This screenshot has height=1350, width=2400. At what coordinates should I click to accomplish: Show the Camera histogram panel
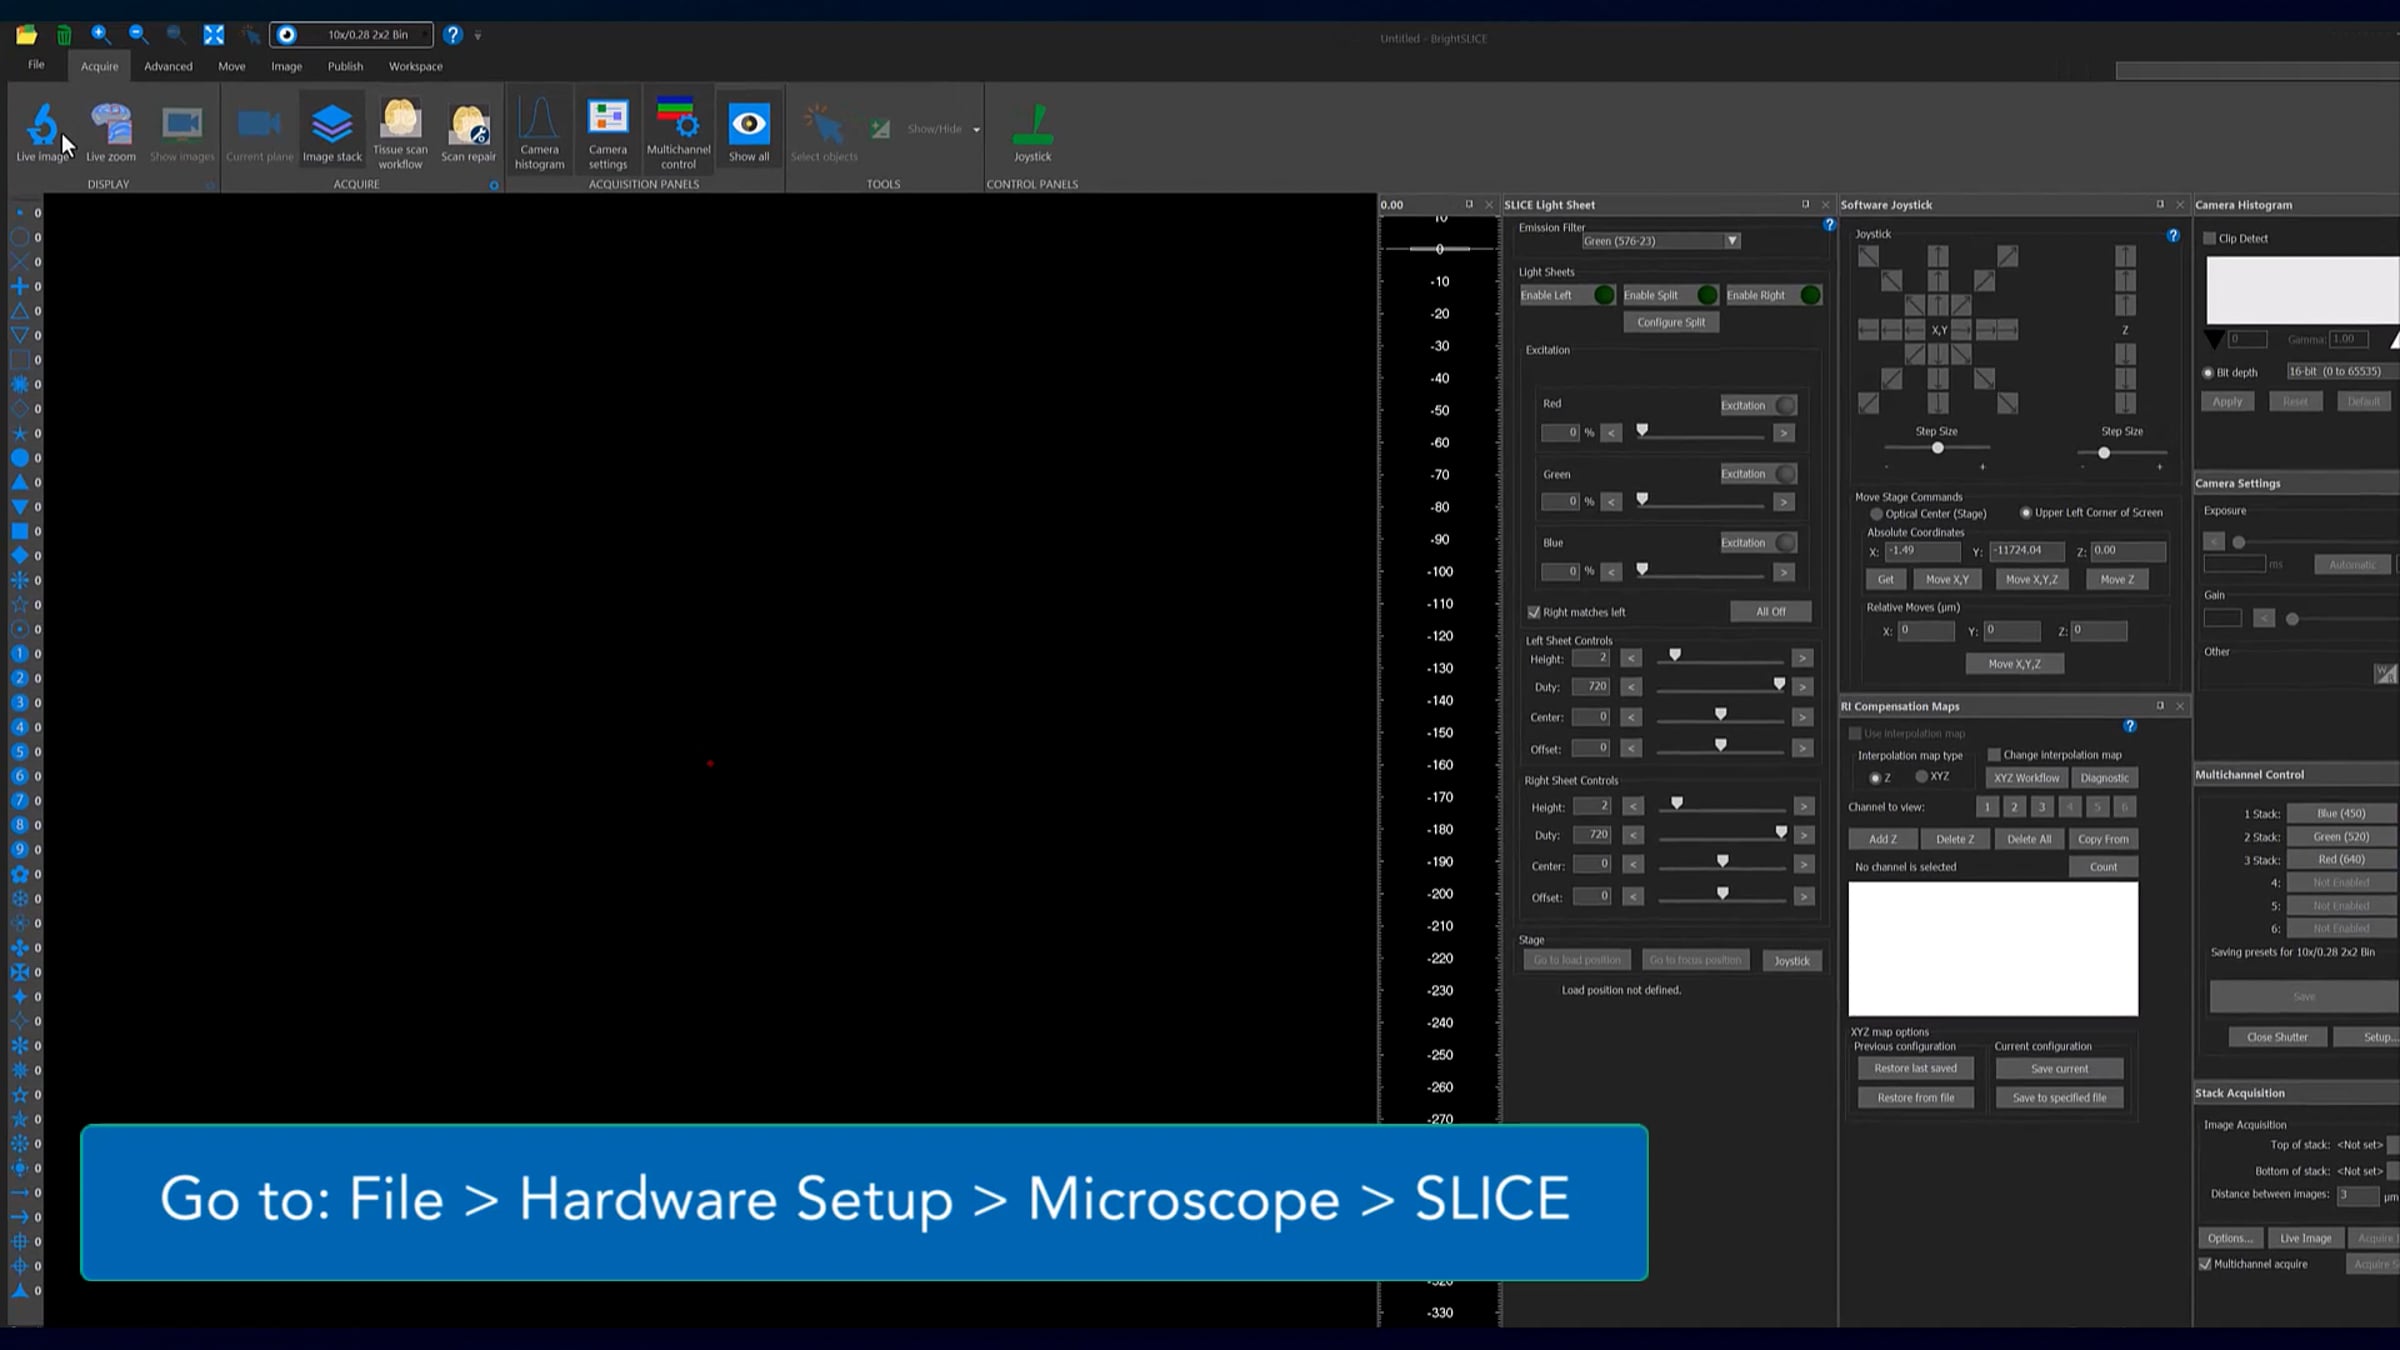pyautogui.click(x=539, y=133)
